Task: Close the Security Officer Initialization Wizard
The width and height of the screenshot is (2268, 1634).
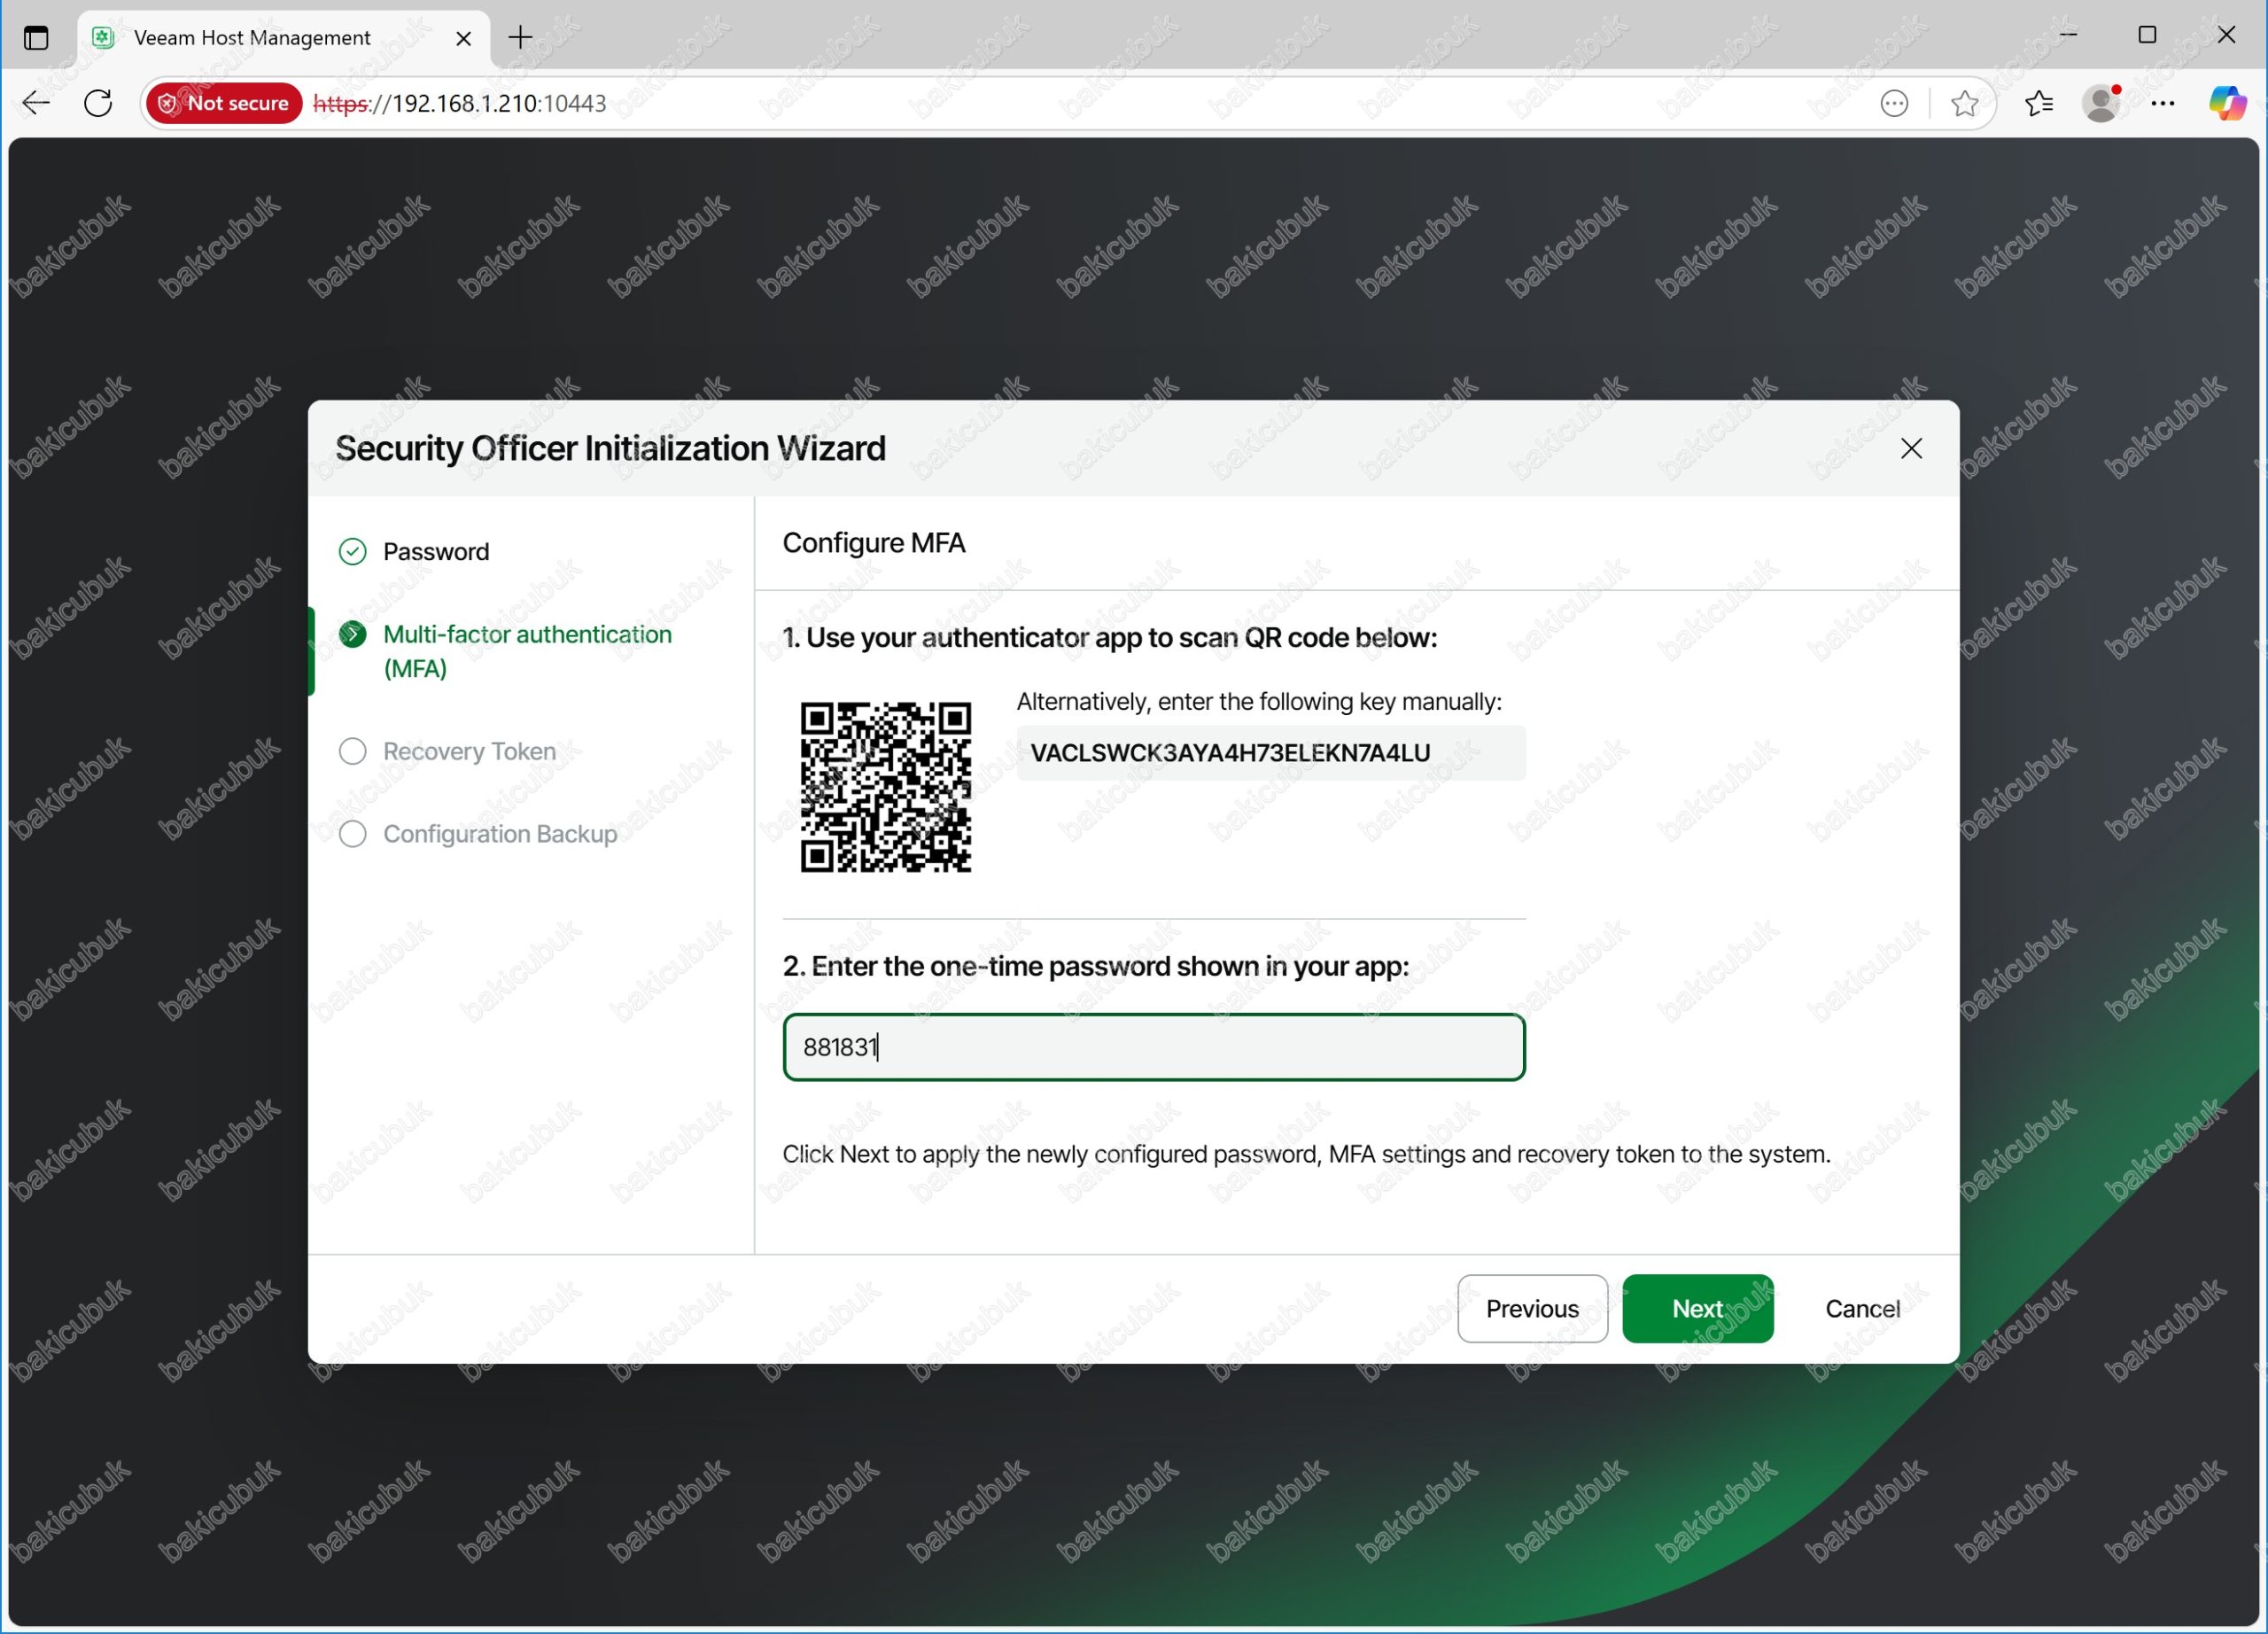Action: pos(1911,448)
